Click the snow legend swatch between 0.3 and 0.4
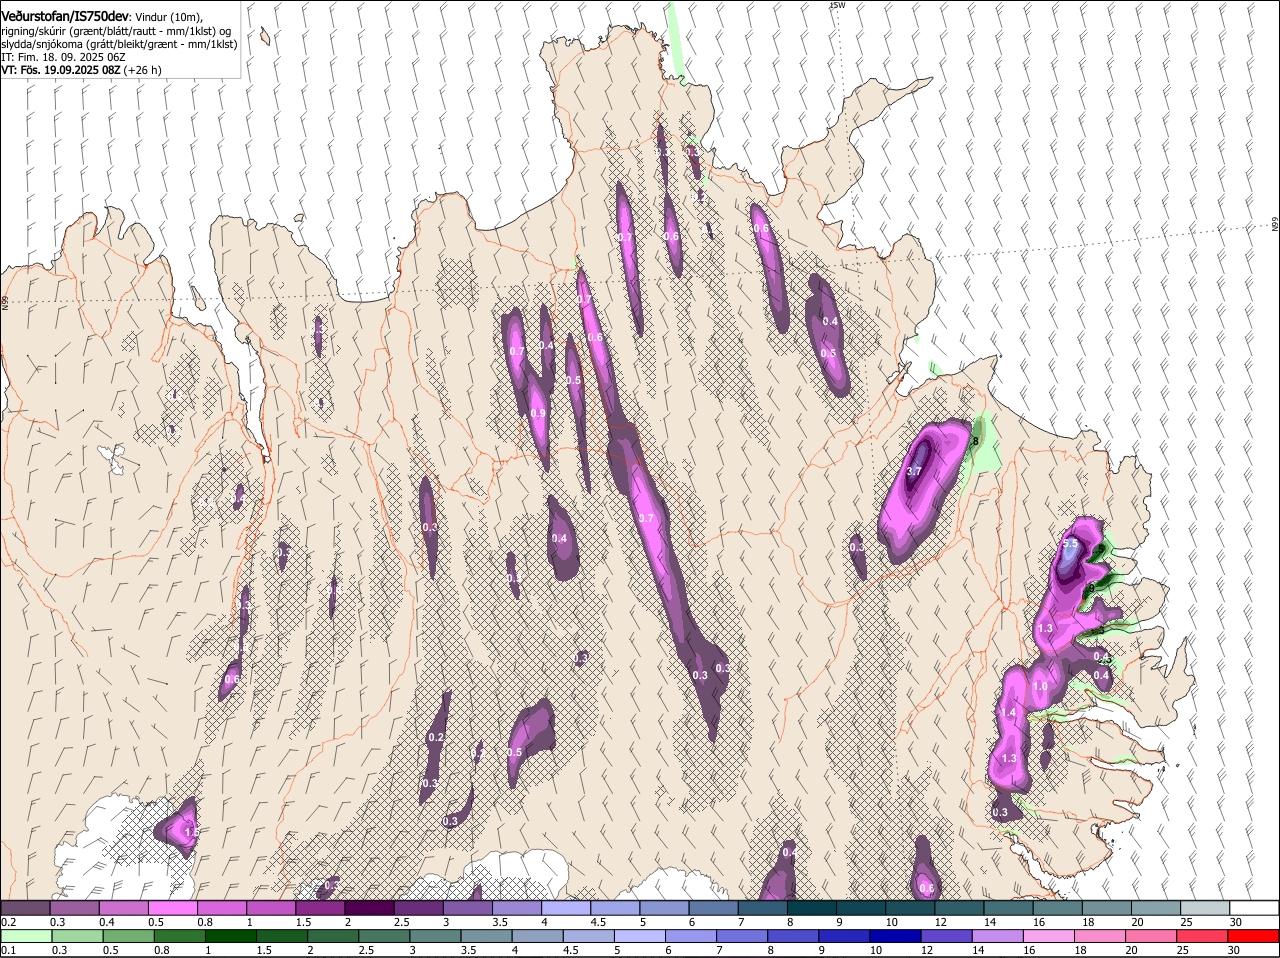Screen dimensions: 1280x958 click(74, 907)
